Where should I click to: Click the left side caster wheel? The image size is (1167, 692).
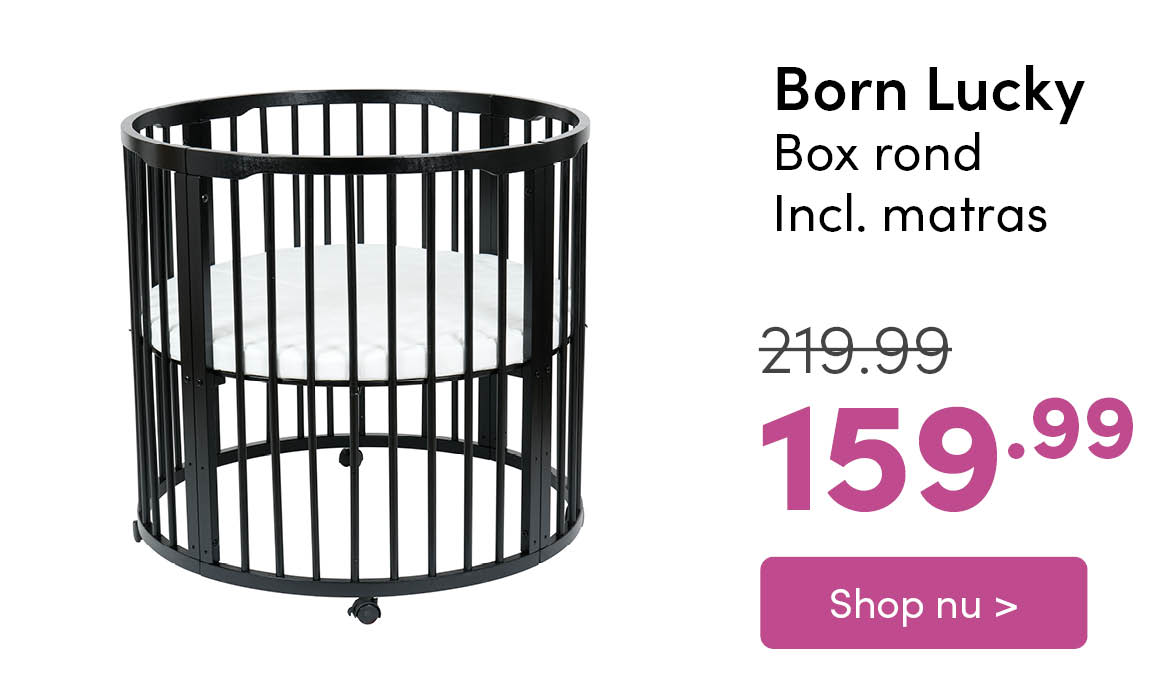(x=137, y=532)
